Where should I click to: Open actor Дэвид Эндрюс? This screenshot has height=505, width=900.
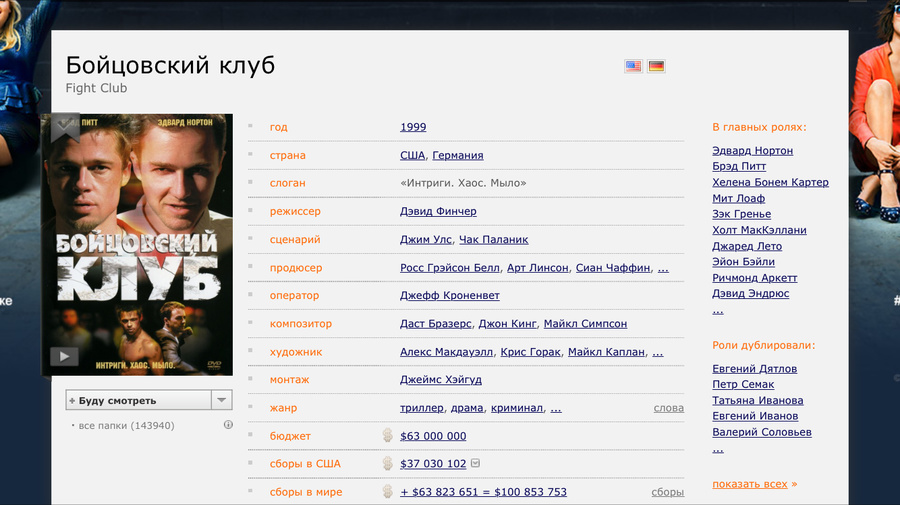point(751,293)
